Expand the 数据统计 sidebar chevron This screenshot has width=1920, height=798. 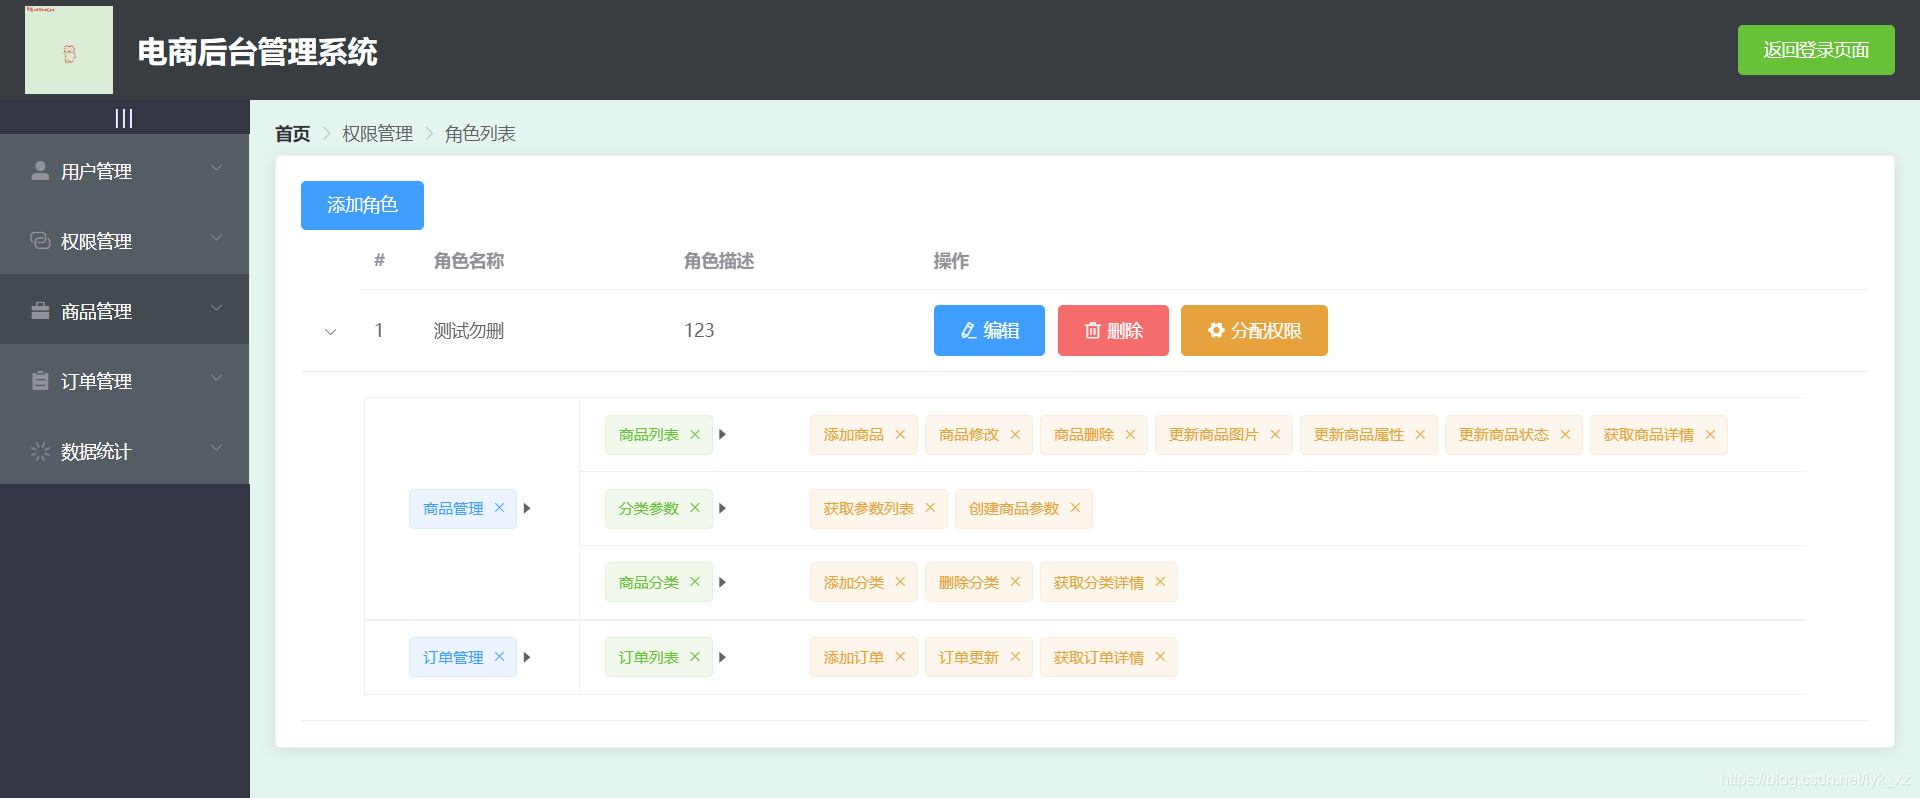click(217, 448)
